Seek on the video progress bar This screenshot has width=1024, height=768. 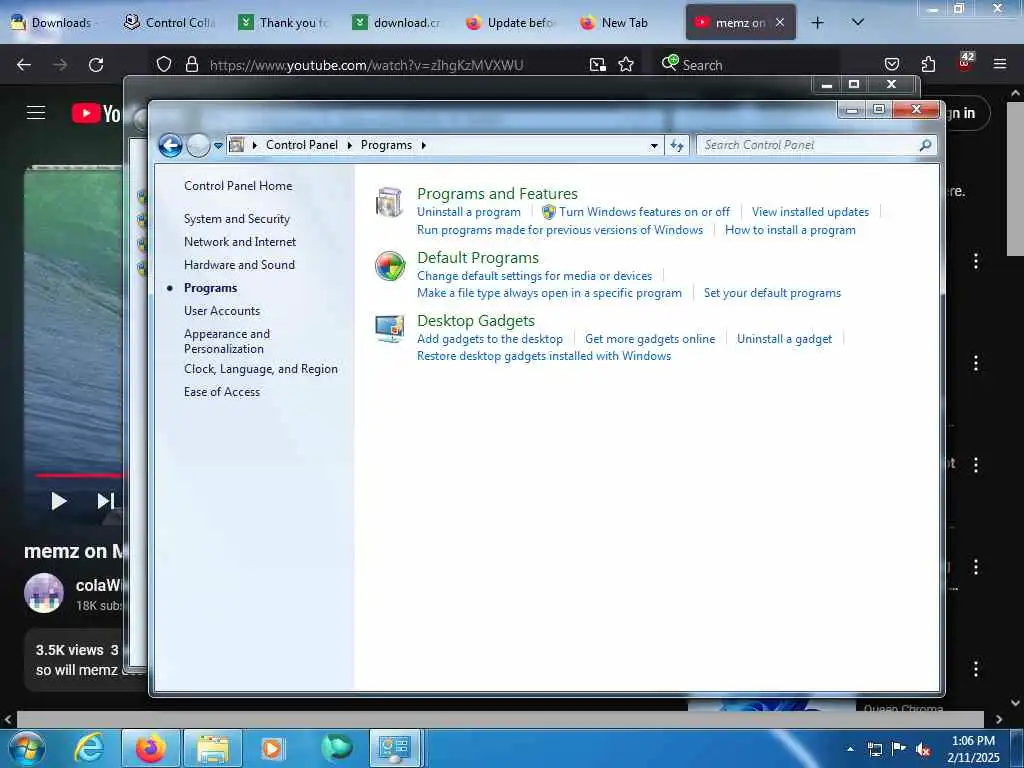(x=78, y=475)
